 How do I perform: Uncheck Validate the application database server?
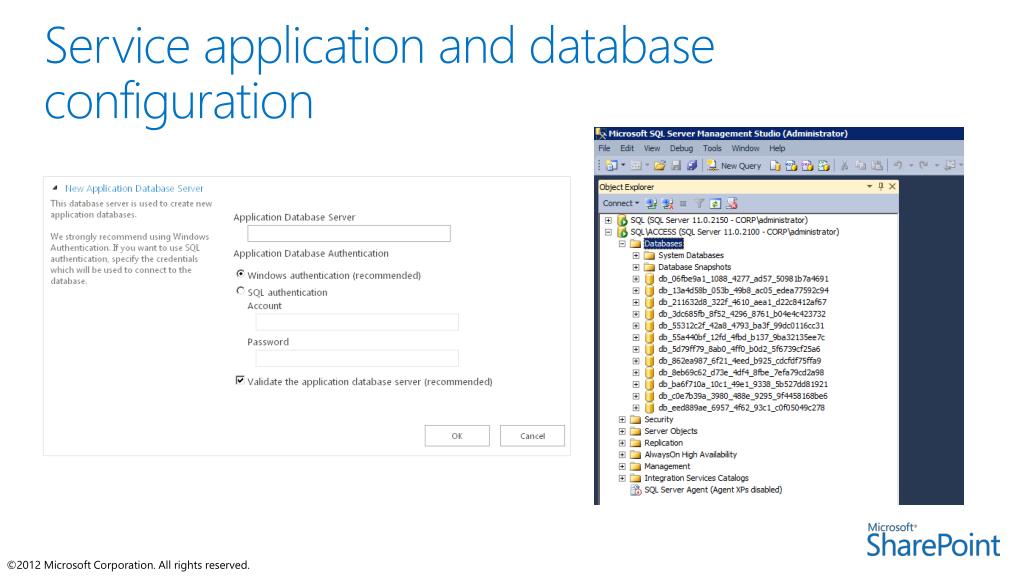tap(240, 381)
